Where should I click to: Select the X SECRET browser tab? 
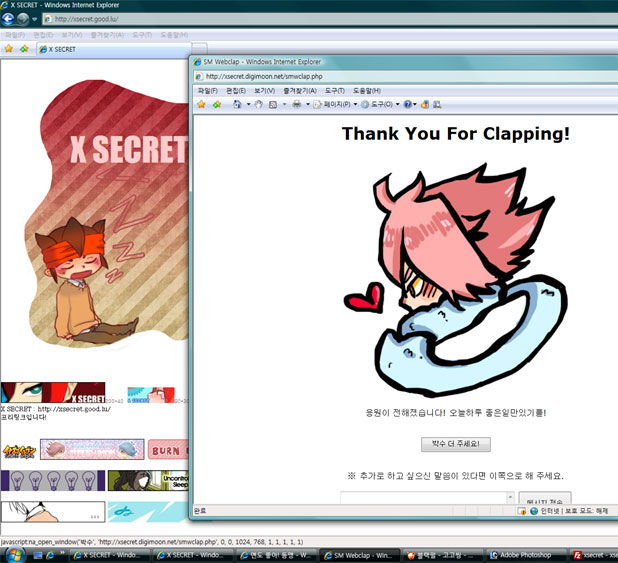62,49
